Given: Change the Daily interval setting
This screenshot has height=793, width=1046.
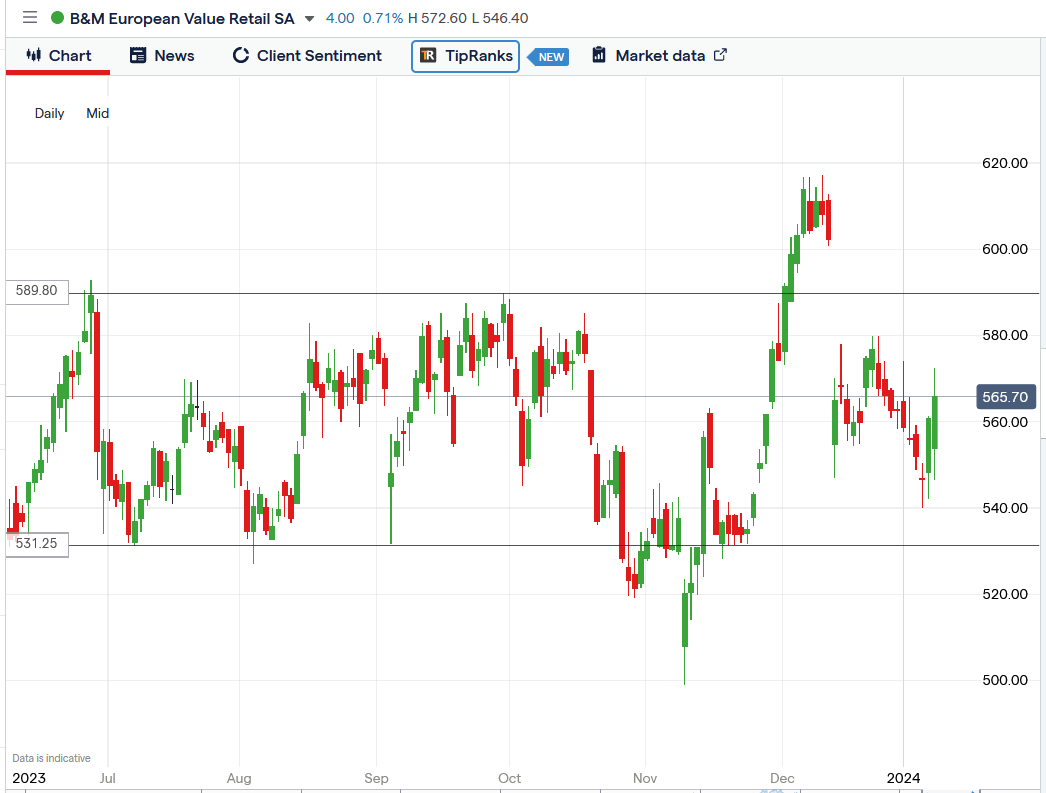Looking at the screenshot, I should point(49,113).
